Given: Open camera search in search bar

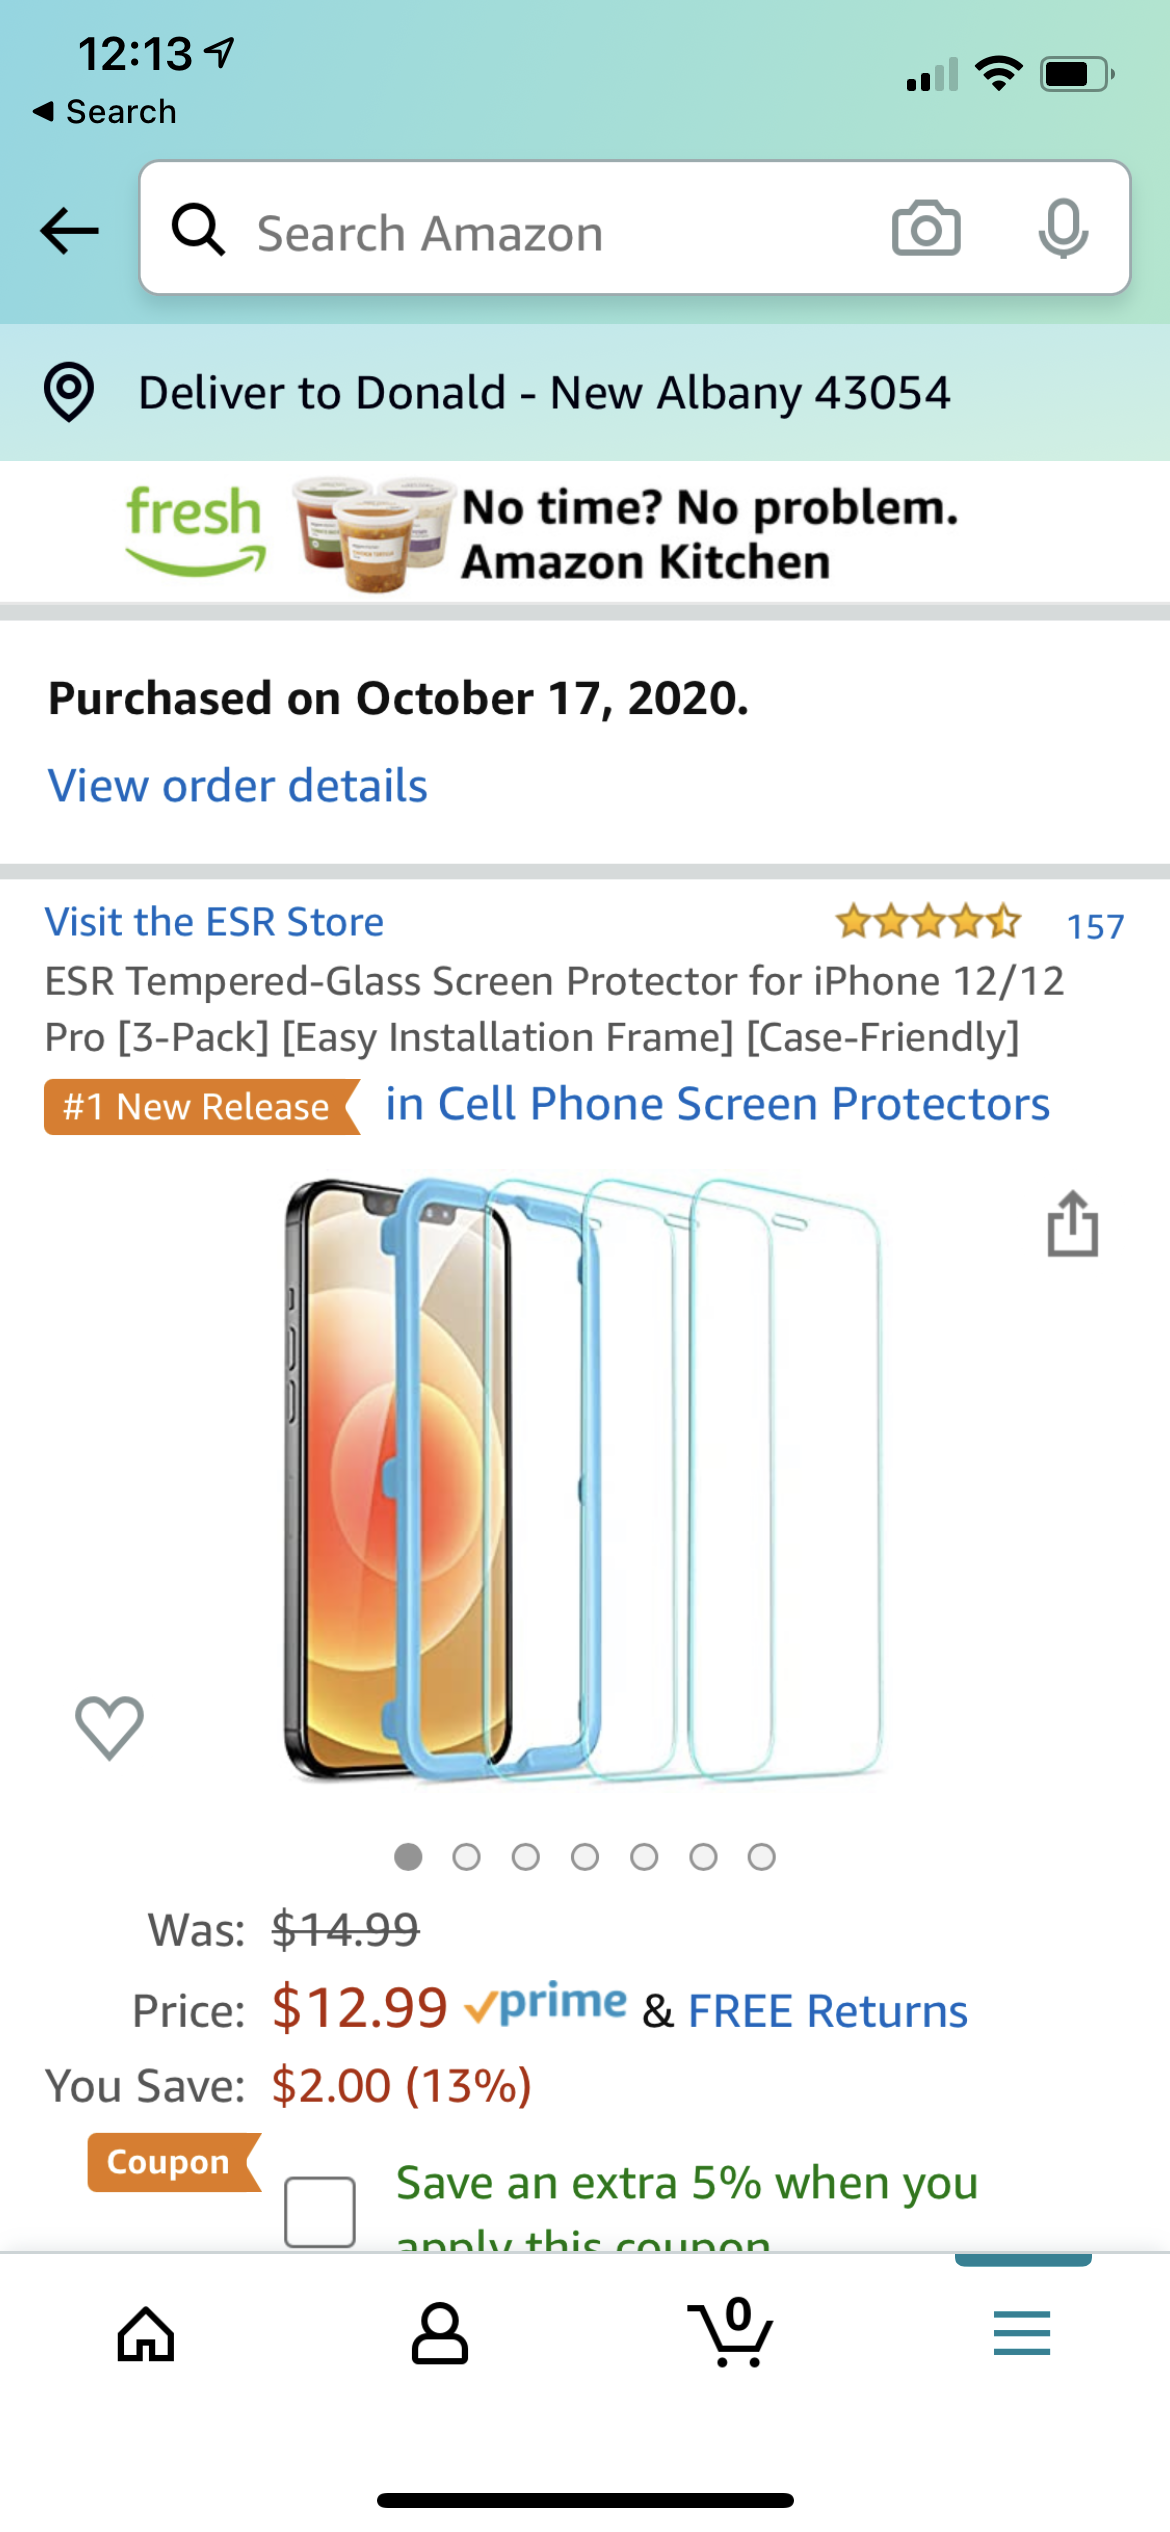Looking at the screenshot, I should click(926, 229).
